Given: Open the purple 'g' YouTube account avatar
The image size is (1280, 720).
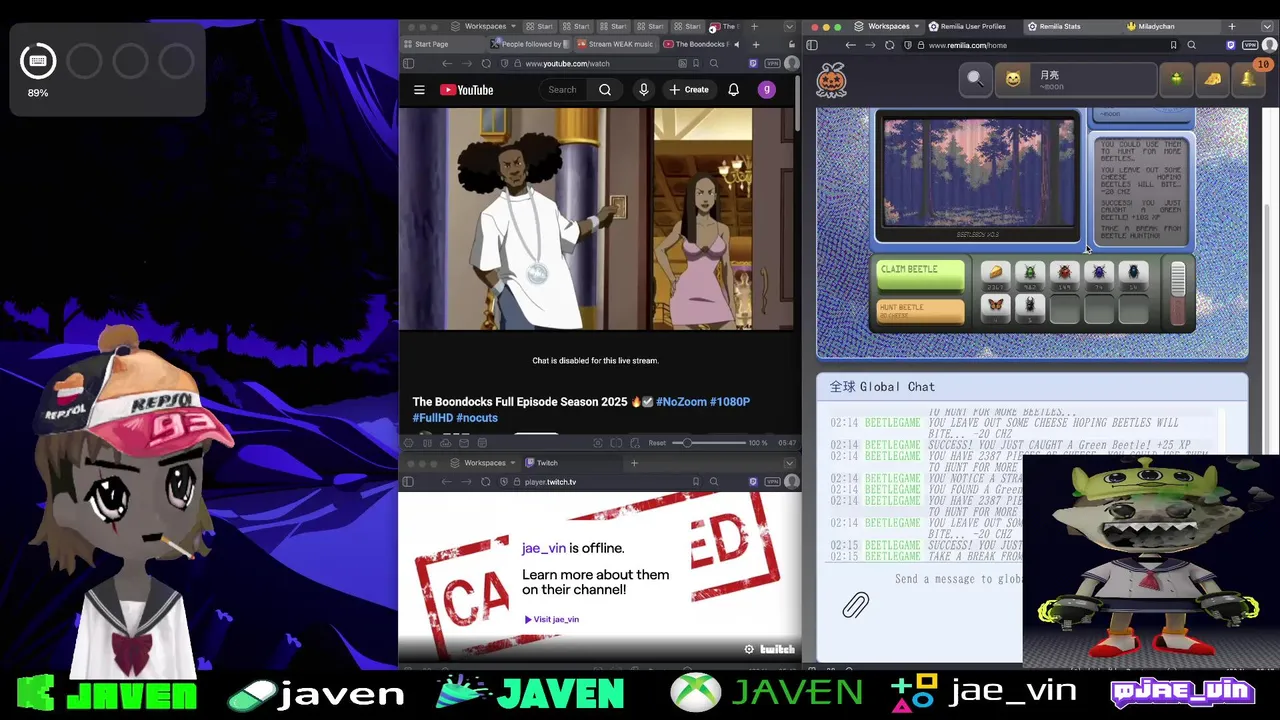Looking at the screenshot, I should pos(767,90).
